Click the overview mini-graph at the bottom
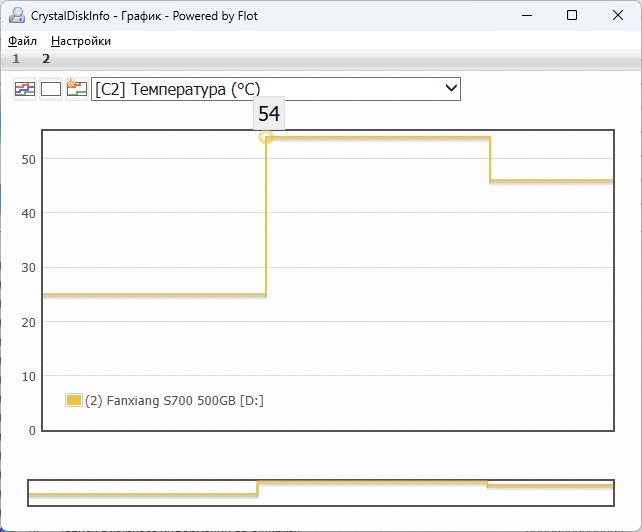642x532 pixels. point(320,490)
